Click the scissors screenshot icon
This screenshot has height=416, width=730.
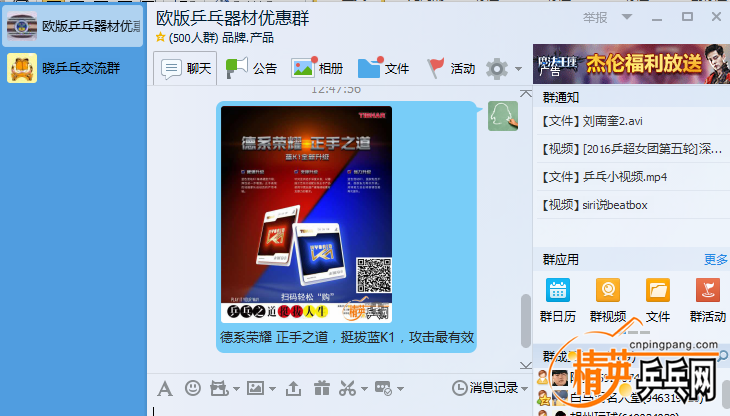tap(347, 388)
